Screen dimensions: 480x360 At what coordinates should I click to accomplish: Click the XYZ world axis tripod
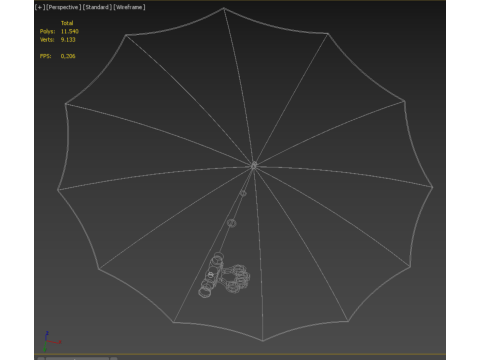click(x=51, y=341)
